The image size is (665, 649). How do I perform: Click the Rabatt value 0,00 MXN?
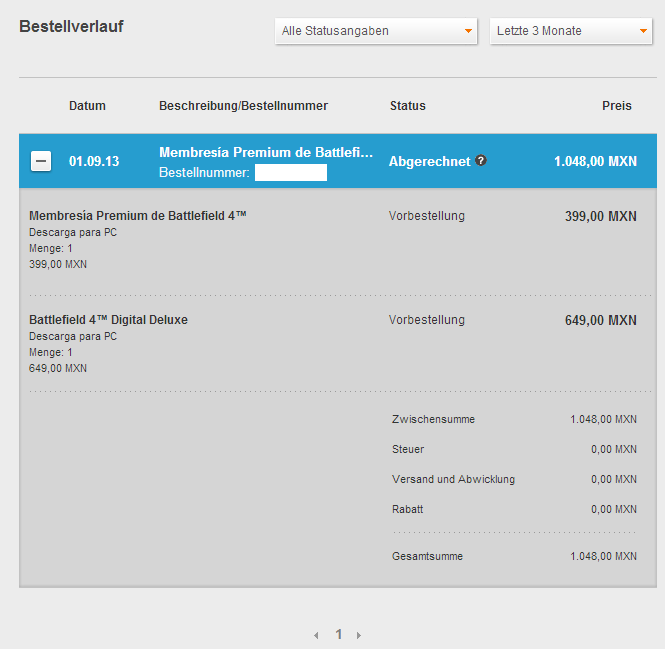click(x=614, y=509)
